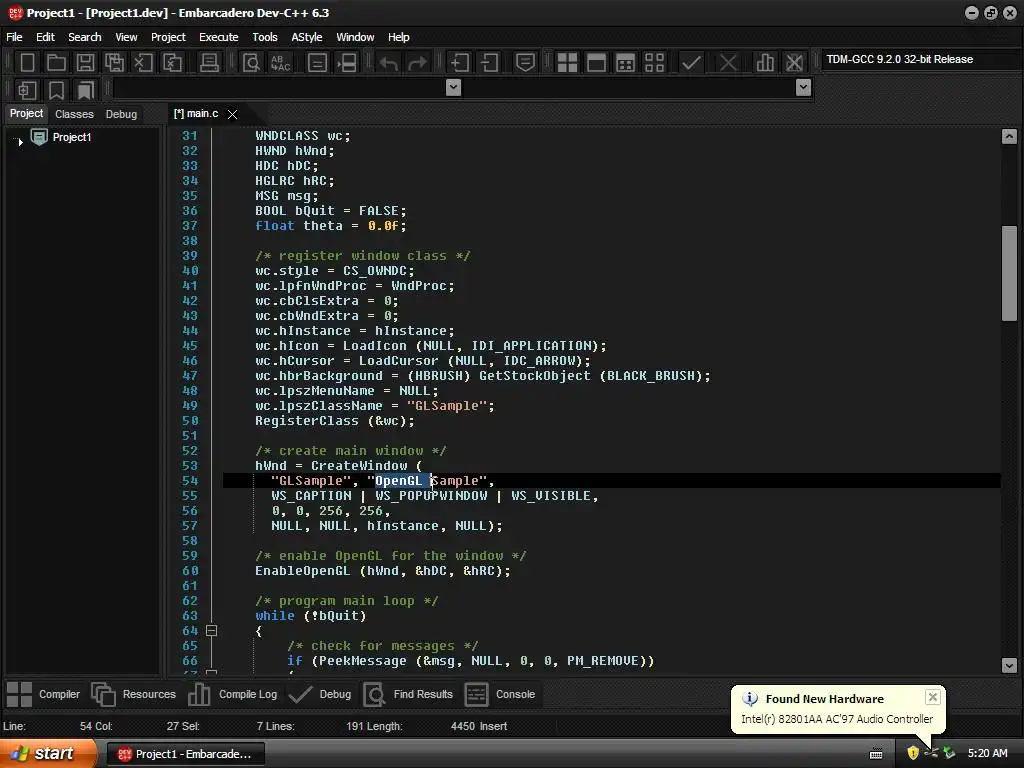The width and height of the screenshot is (1024, 768).
Task: Open the Resources bottom panel tab
Action: (x=134, y=694)
